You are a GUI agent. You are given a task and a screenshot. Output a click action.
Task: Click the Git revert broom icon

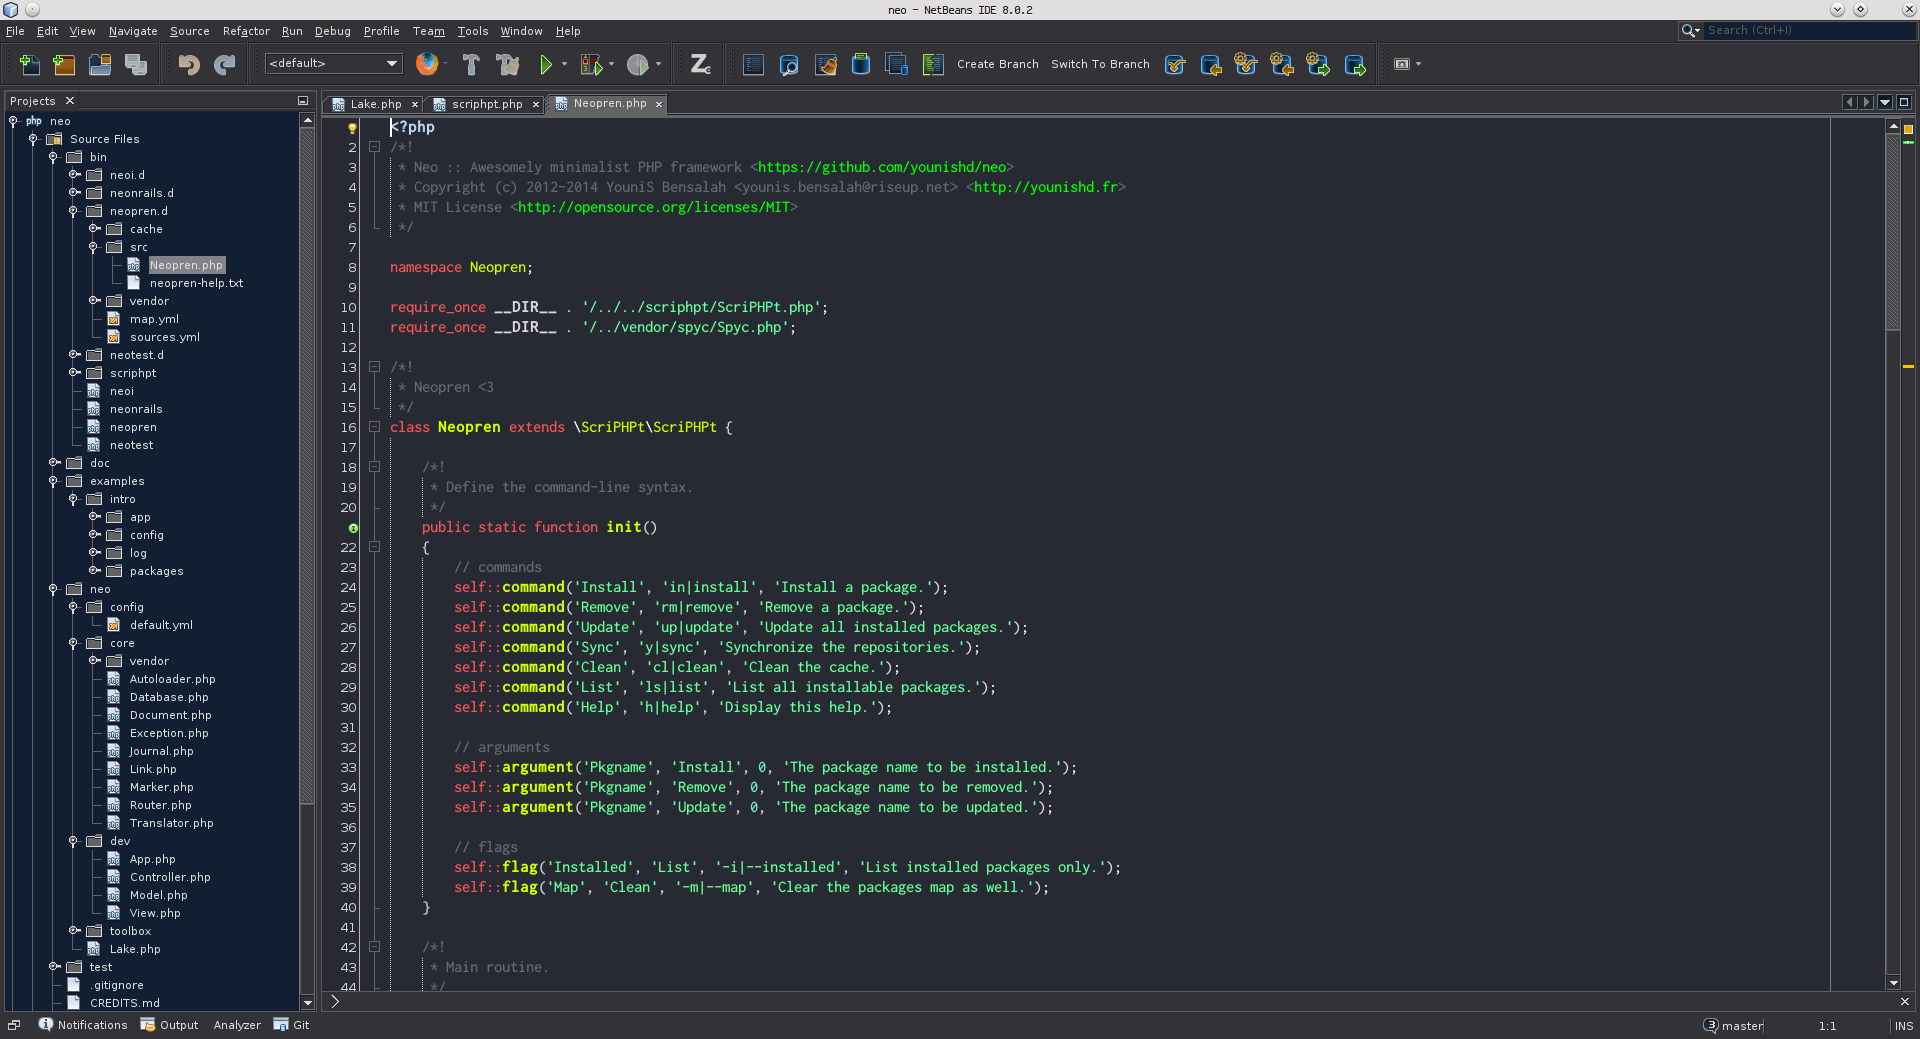825,64
